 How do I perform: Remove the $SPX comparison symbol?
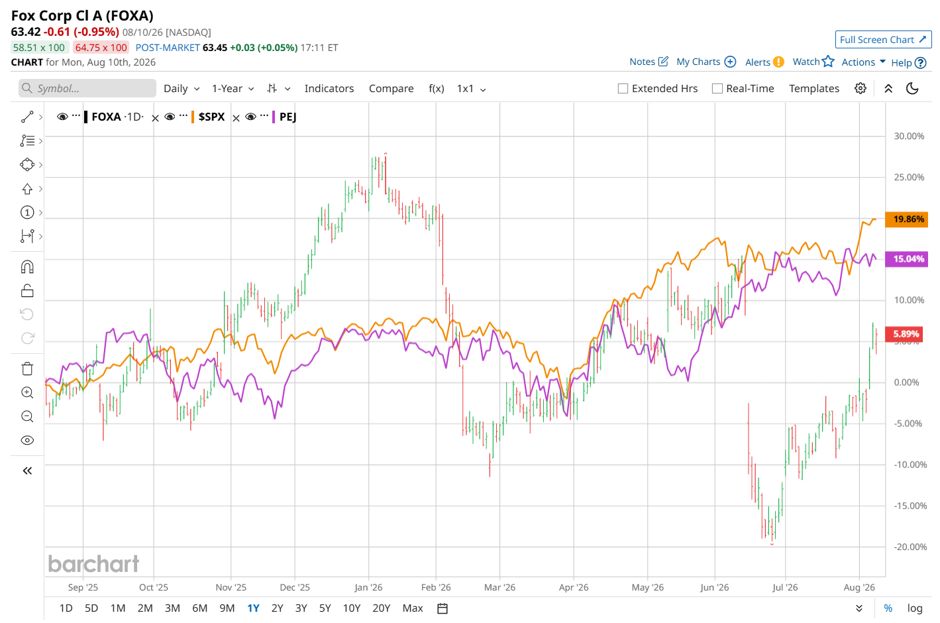coord(155,118)
